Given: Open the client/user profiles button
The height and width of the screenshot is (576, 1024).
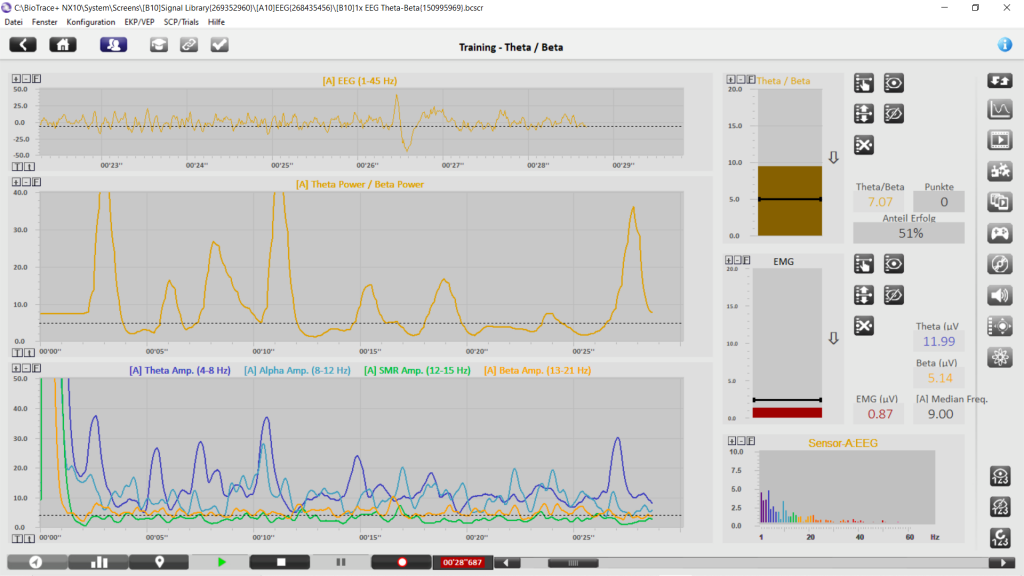Looking at the screenshot, I should 114,44.
